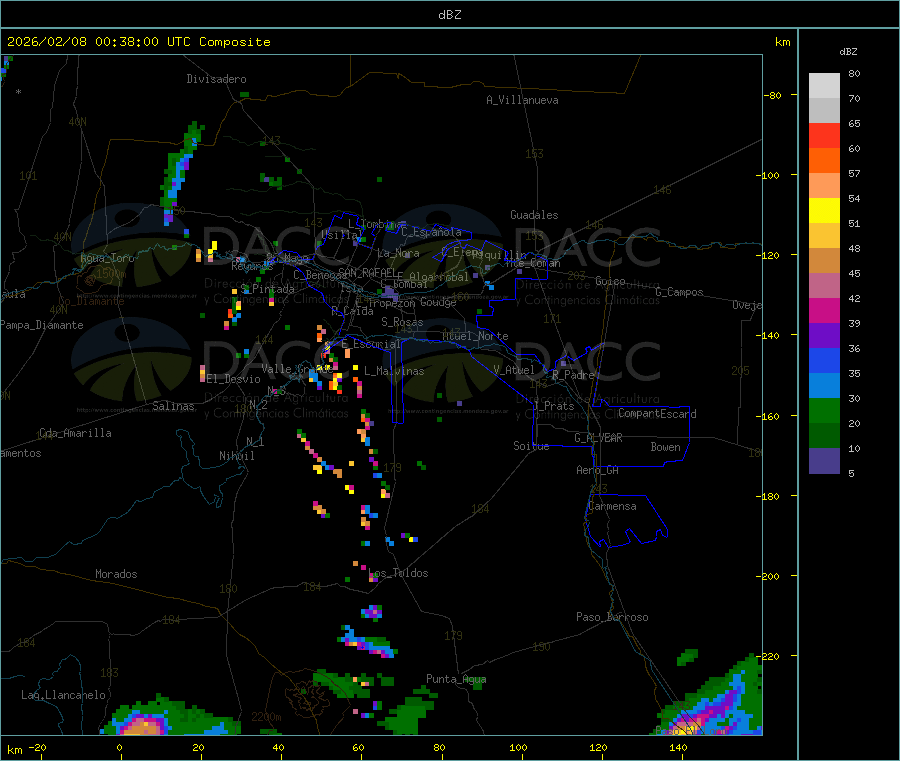Select the 42 dBZ pink swatch
The image size is (900, 761).
point(824,286)
